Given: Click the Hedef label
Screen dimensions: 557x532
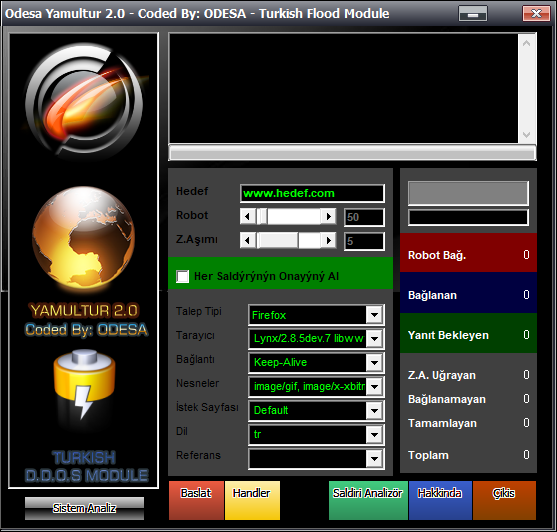Looking at the screenshot, I should 192,191.
